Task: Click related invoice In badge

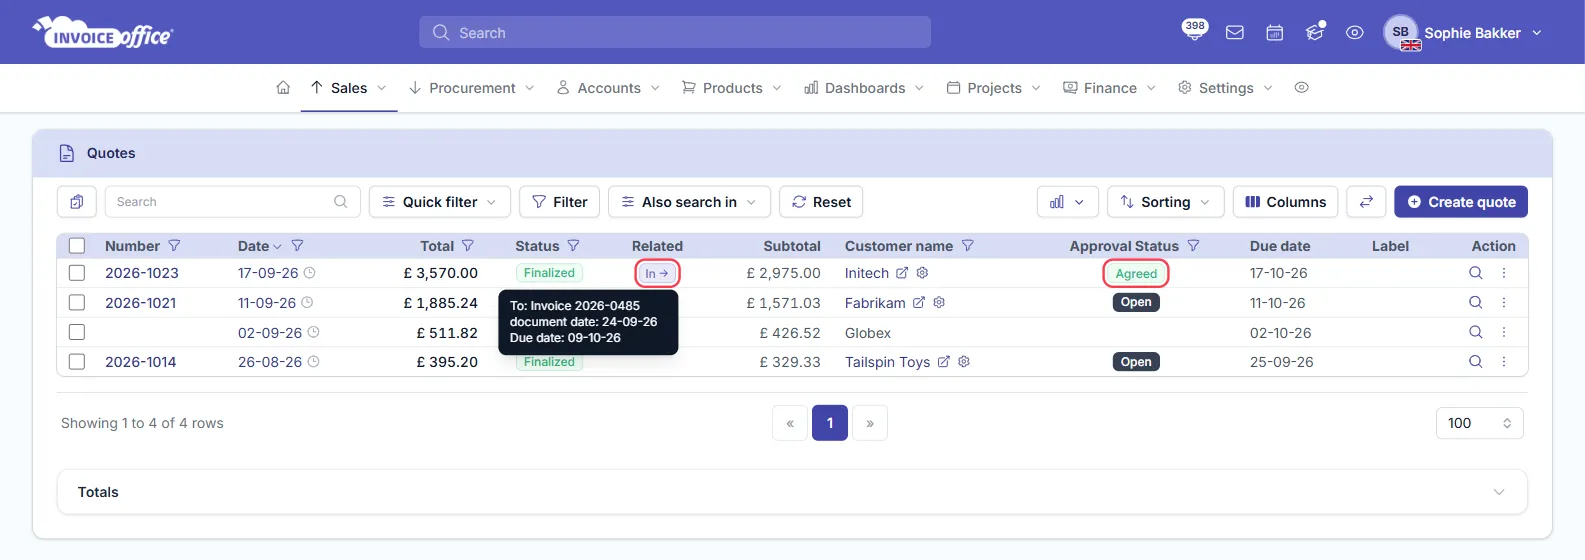Action: coord(657,273)
